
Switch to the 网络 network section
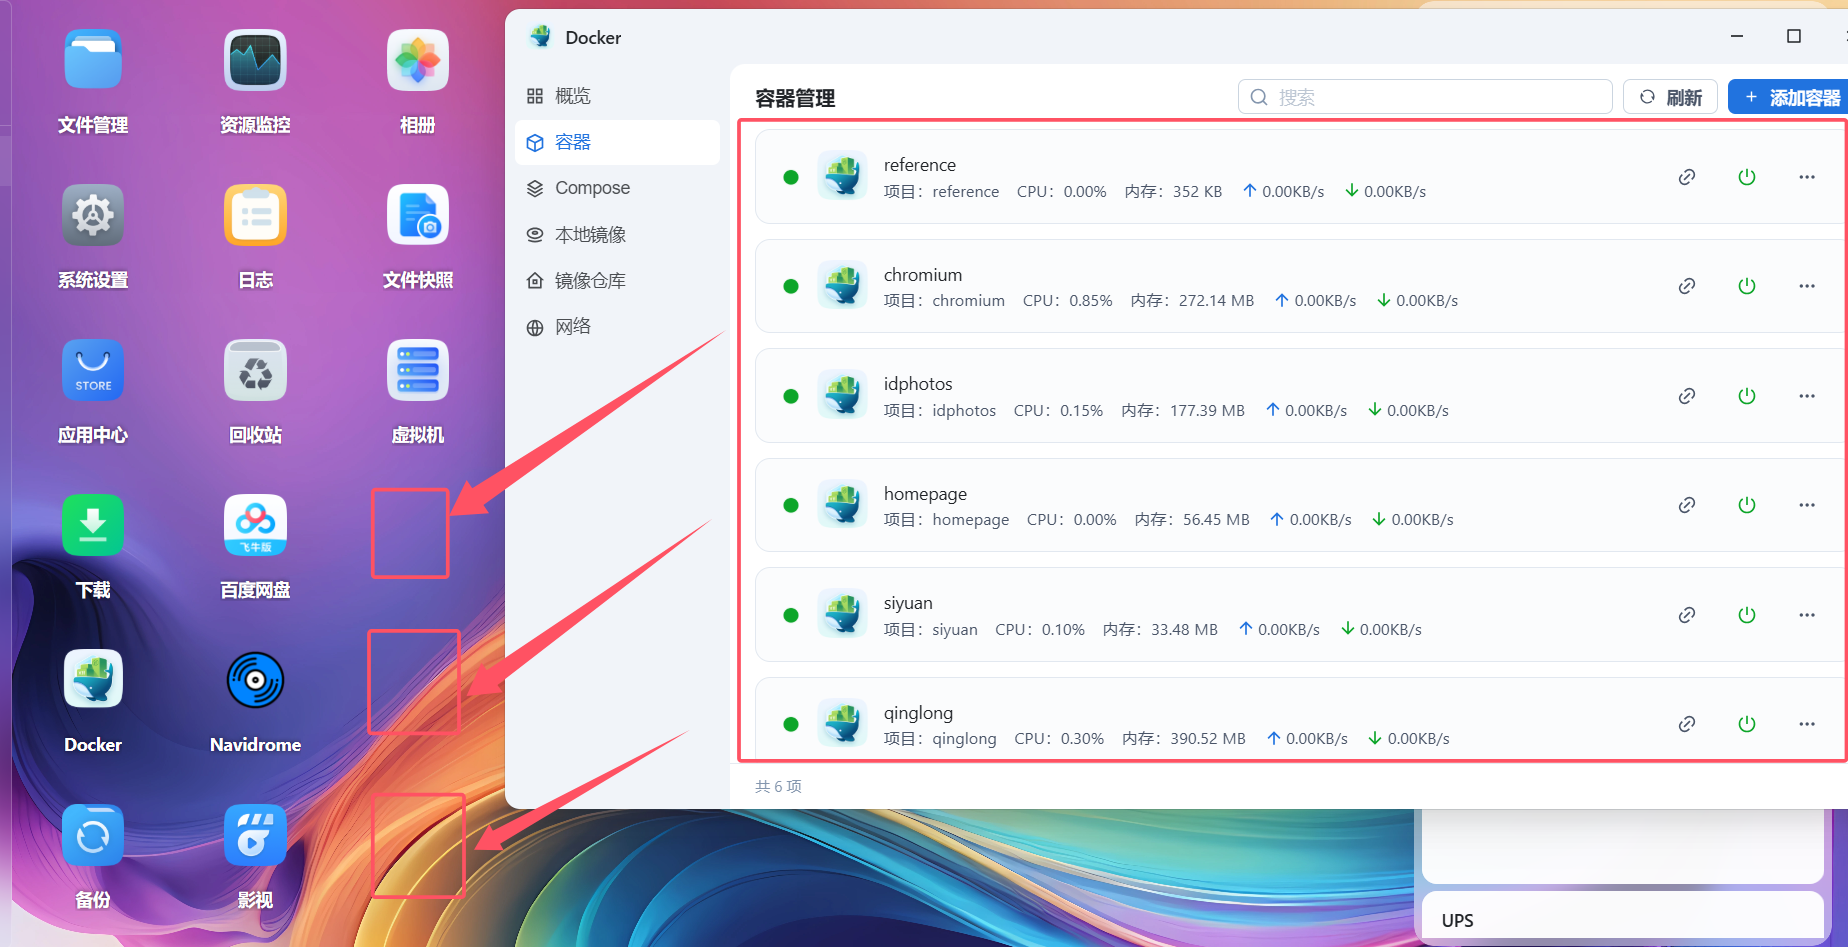click(617, 327)
